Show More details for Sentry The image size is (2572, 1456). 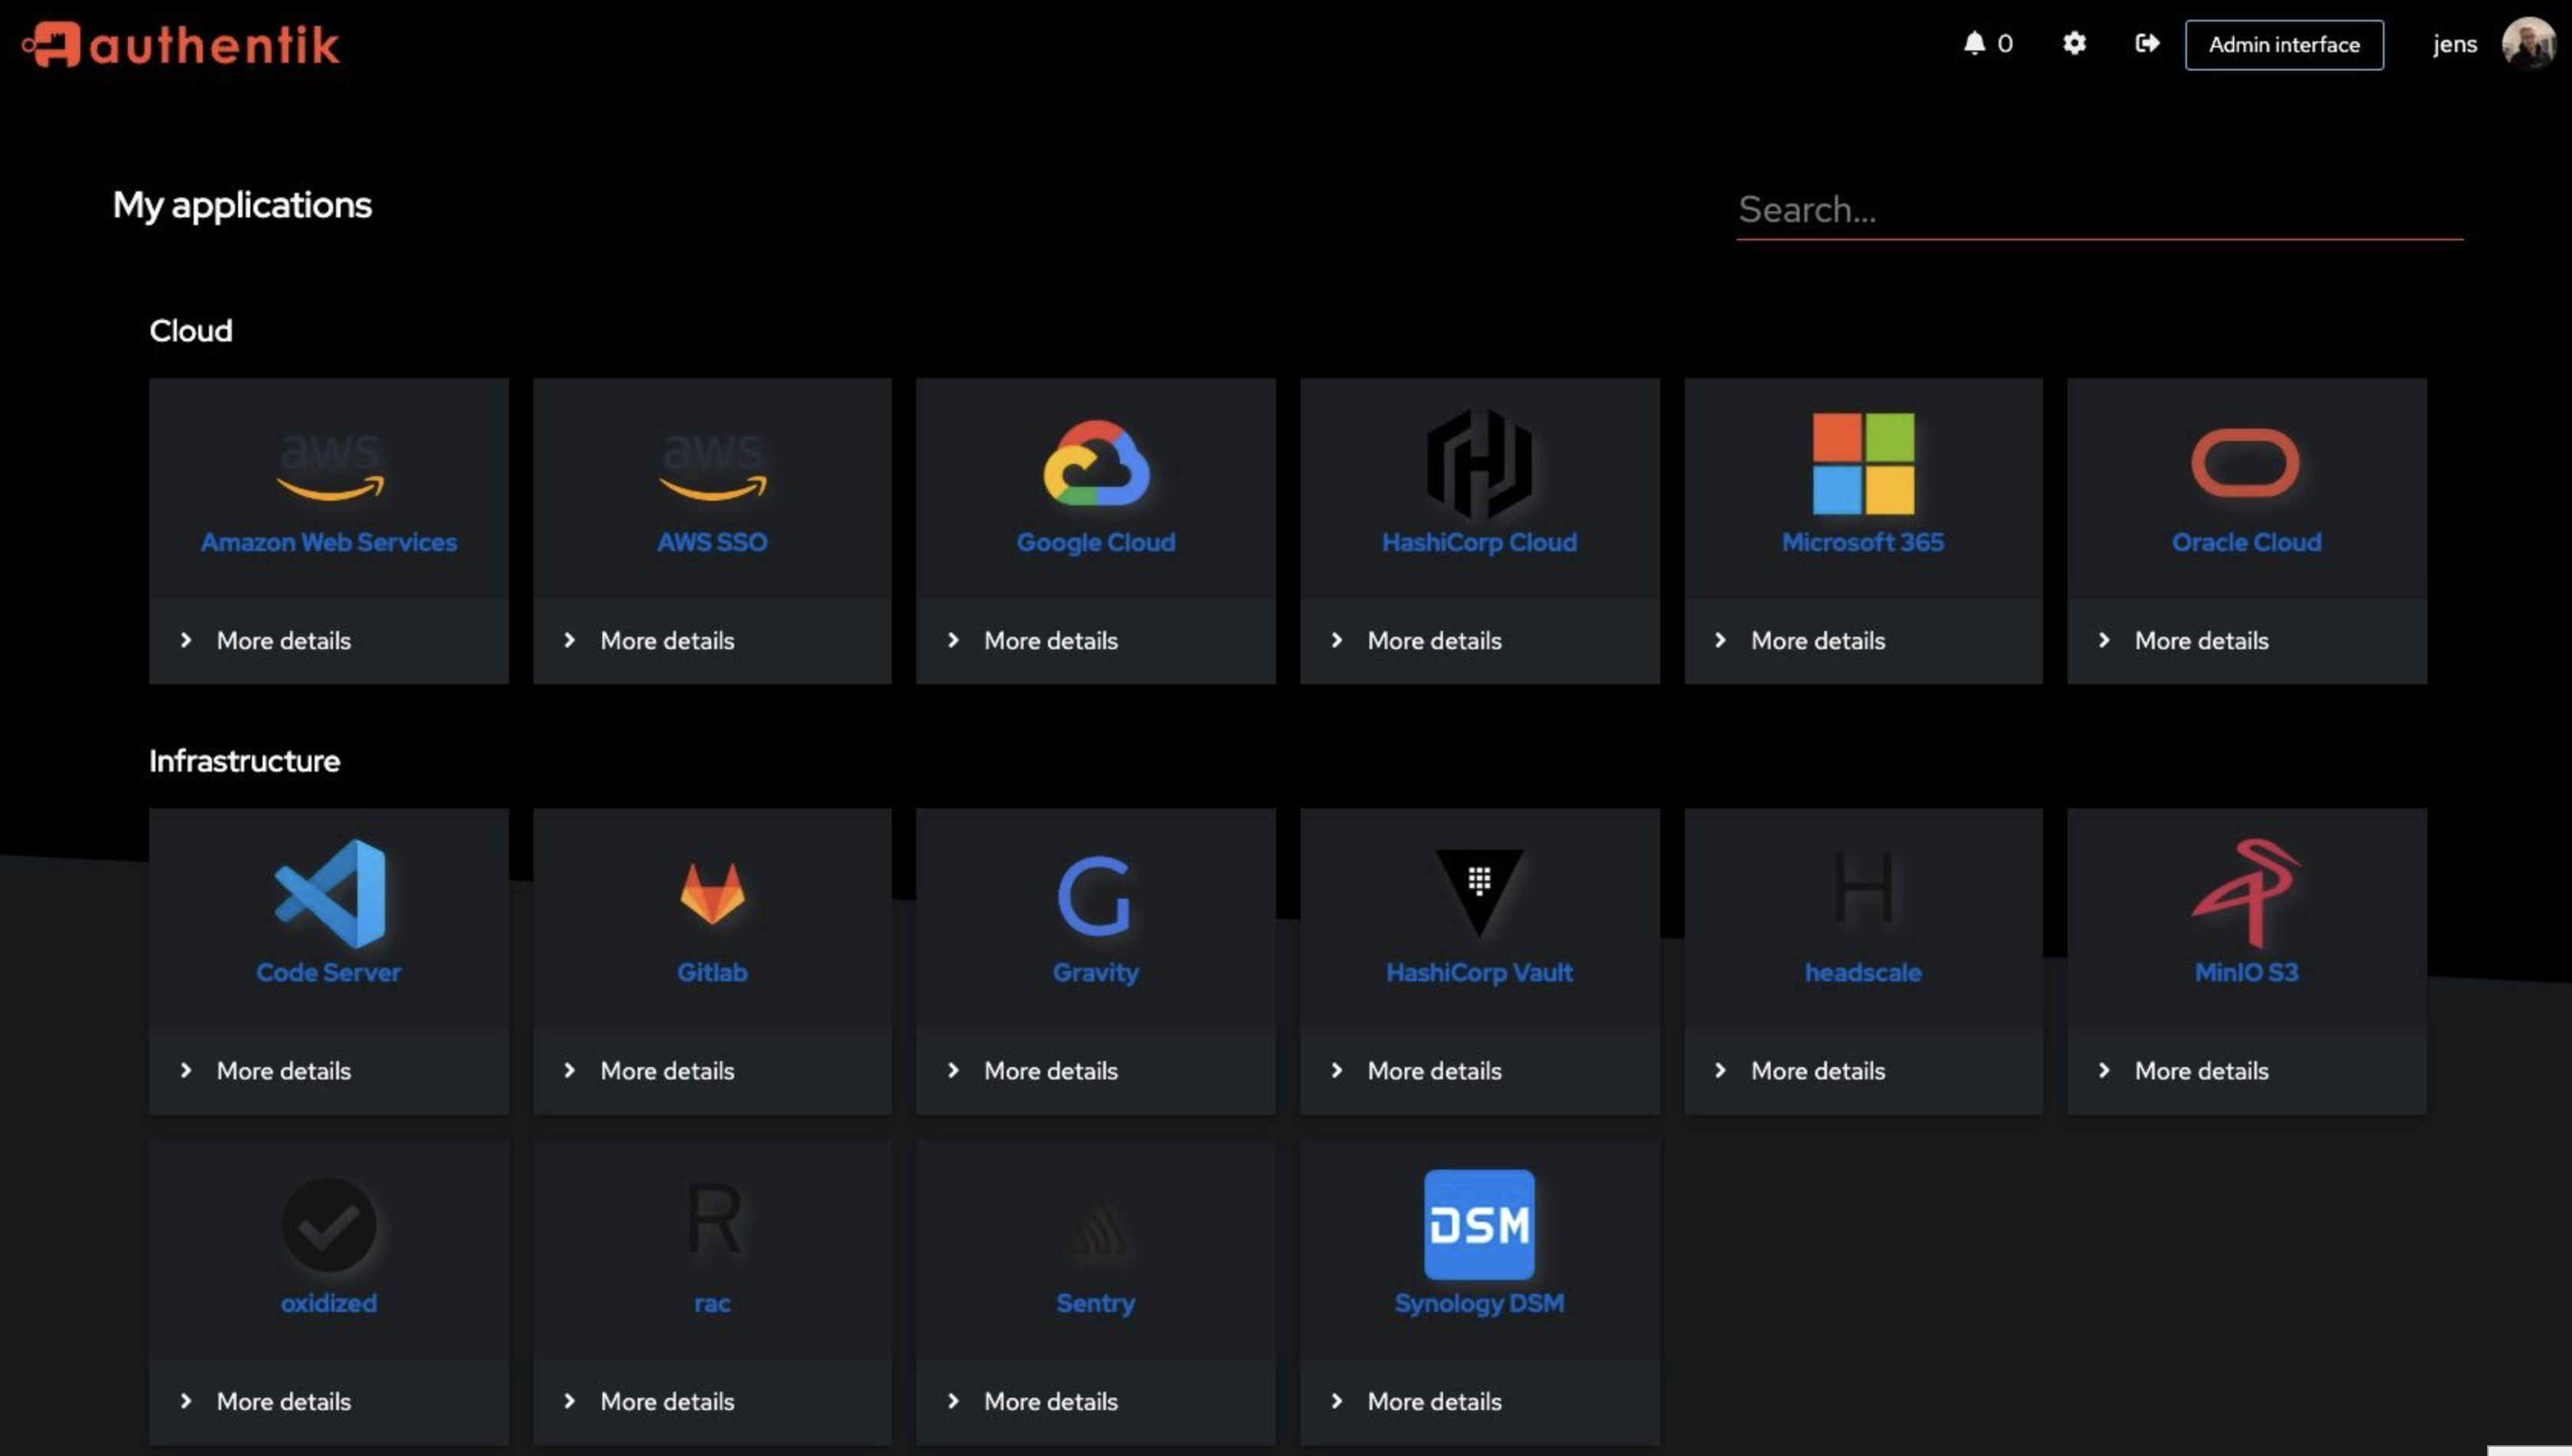pos(1096,1401)
